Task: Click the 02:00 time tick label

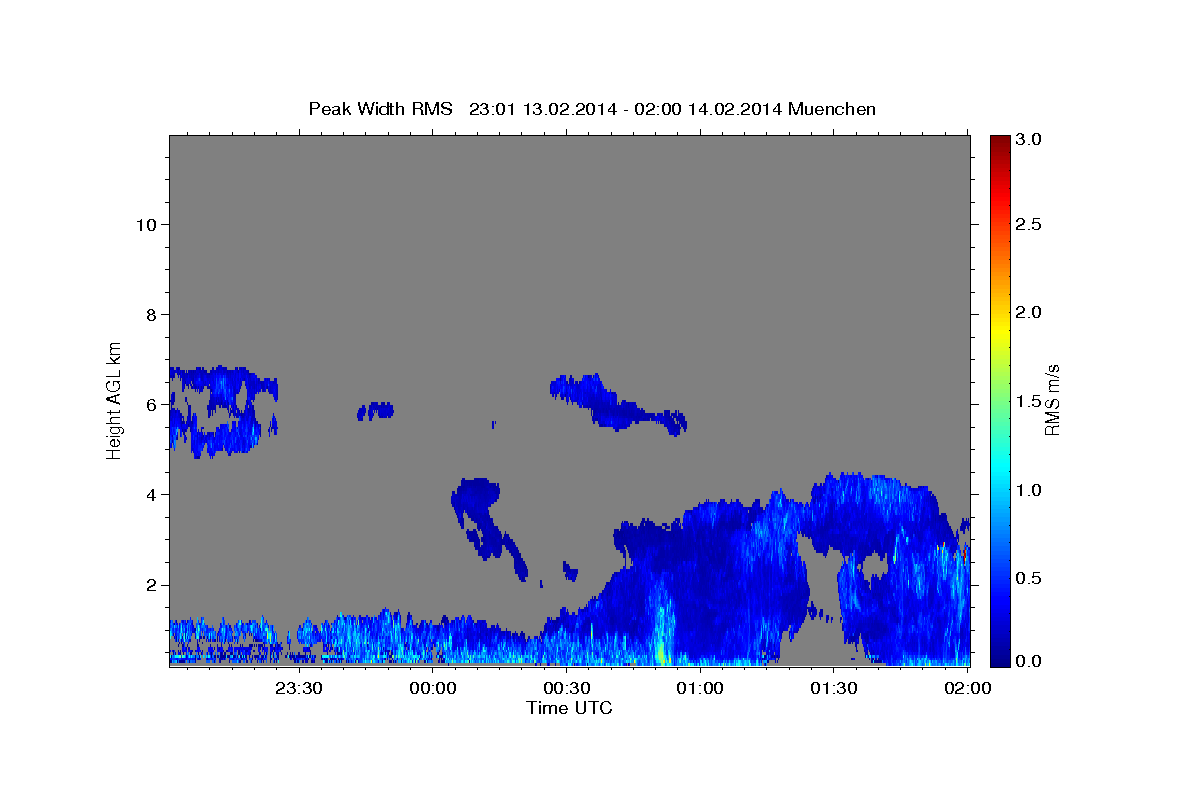Action: 968,688
